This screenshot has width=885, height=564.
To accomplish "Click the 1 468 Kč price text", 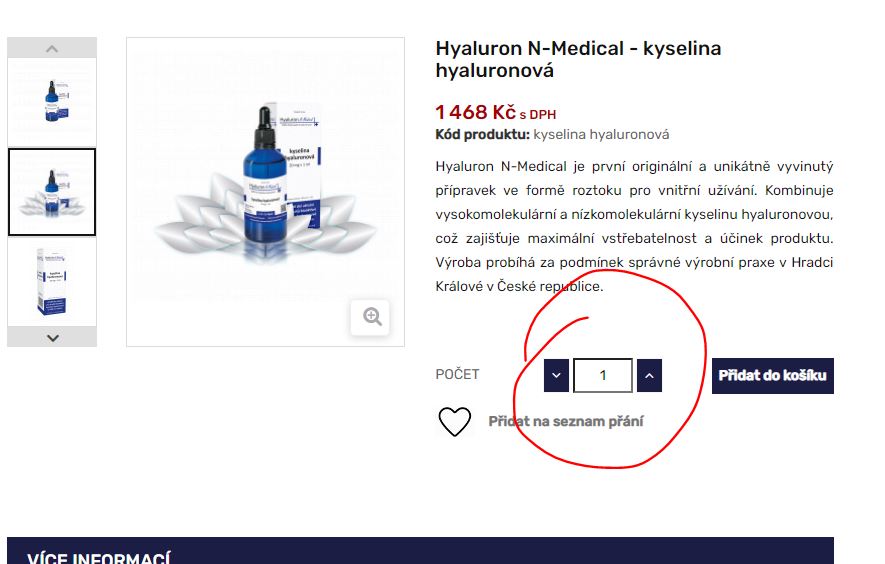I will point(475,112).
